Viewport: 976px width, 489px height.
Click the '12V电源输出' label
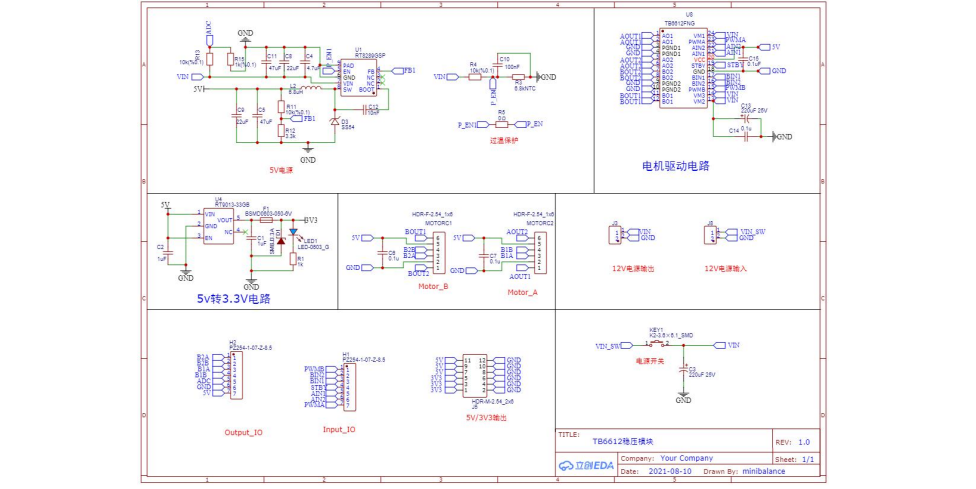click(x=632, y=269)
